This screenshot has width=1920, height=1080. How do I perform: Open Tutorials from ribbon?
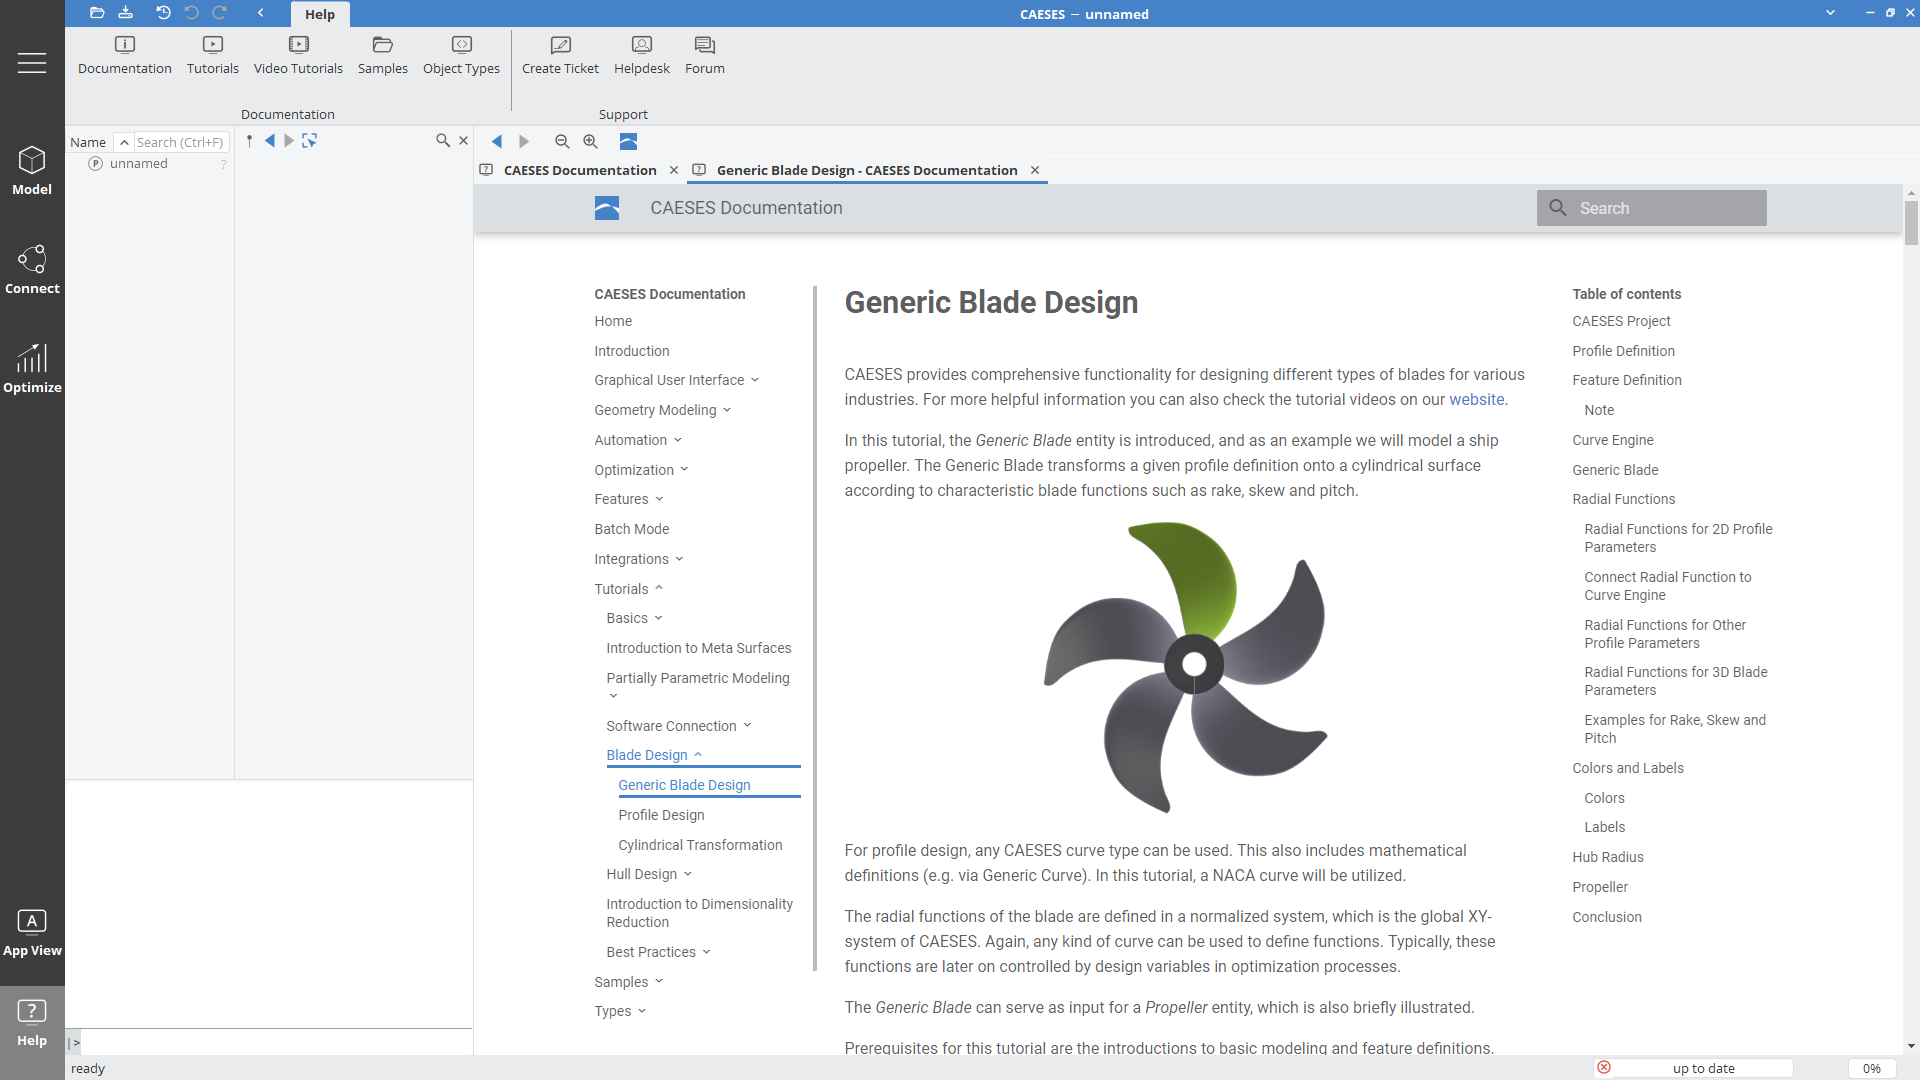coord(213,55)
